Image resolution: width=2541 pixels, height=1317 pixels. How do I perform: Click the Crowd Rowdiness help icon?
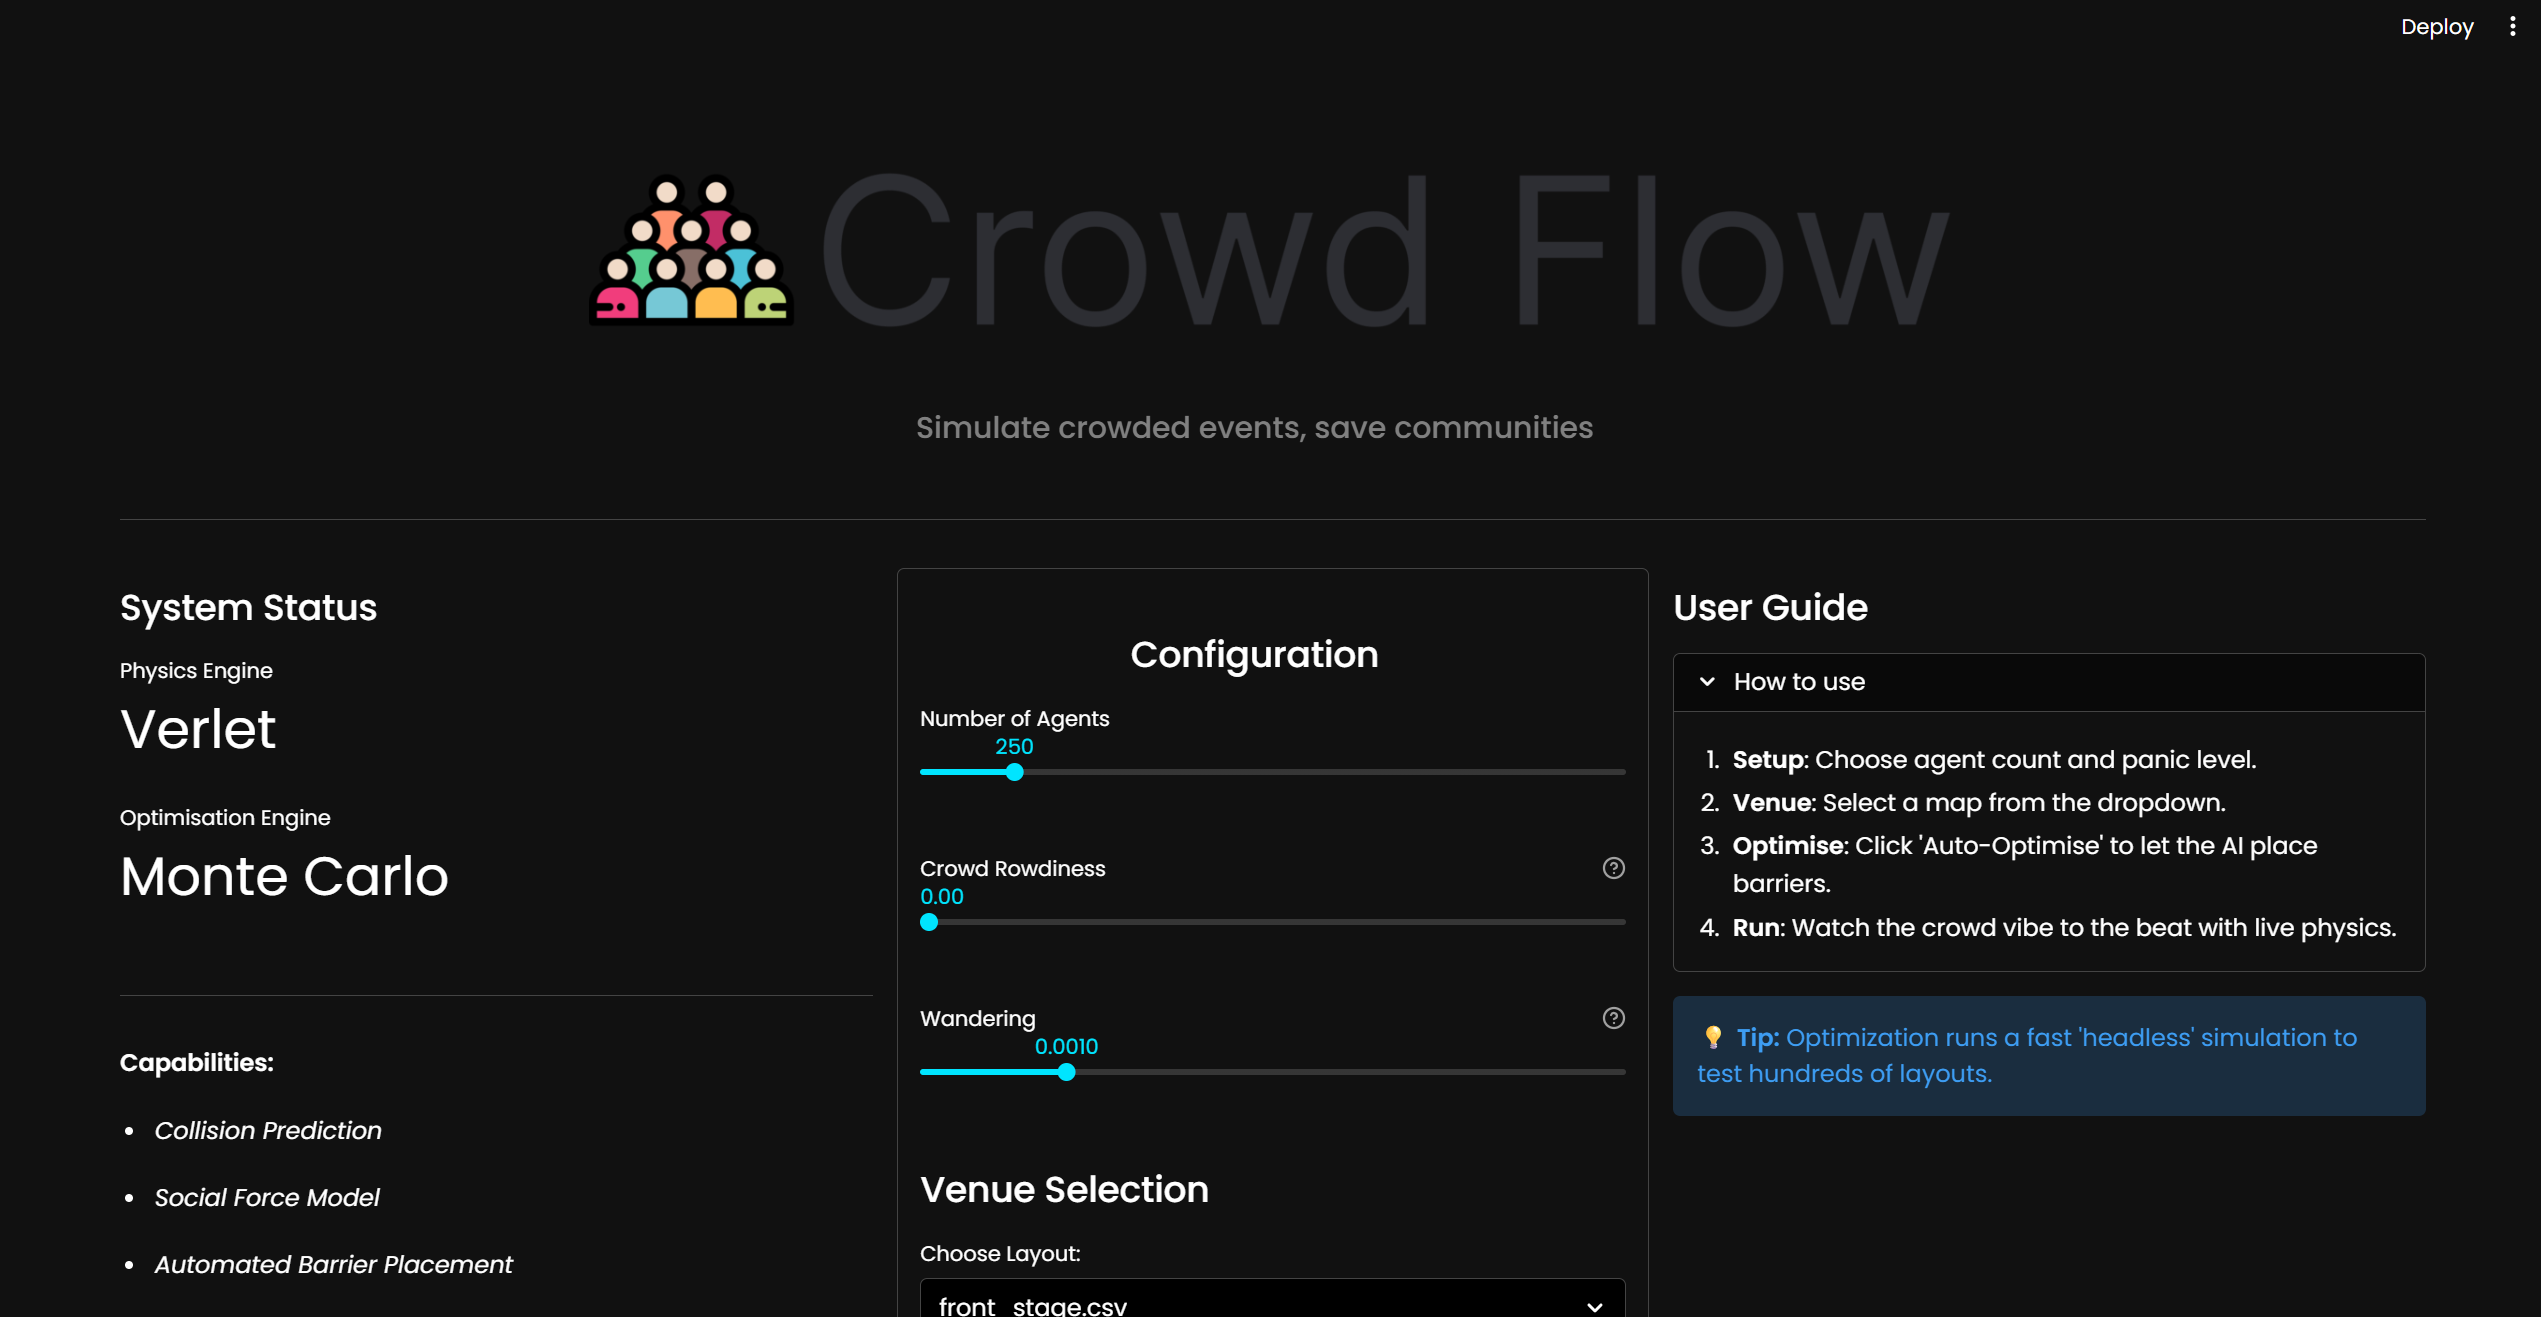point(1613,868)
